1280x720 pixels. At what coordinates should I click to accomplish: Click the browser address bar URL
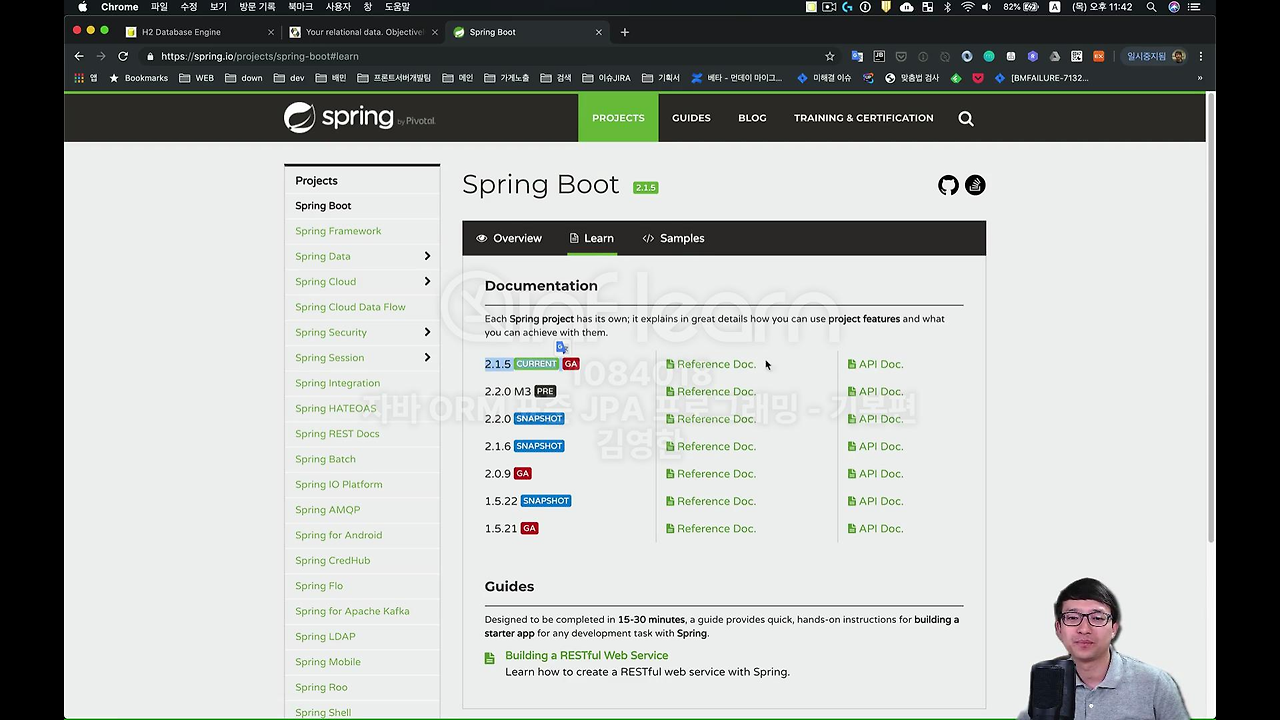point(260,57)
